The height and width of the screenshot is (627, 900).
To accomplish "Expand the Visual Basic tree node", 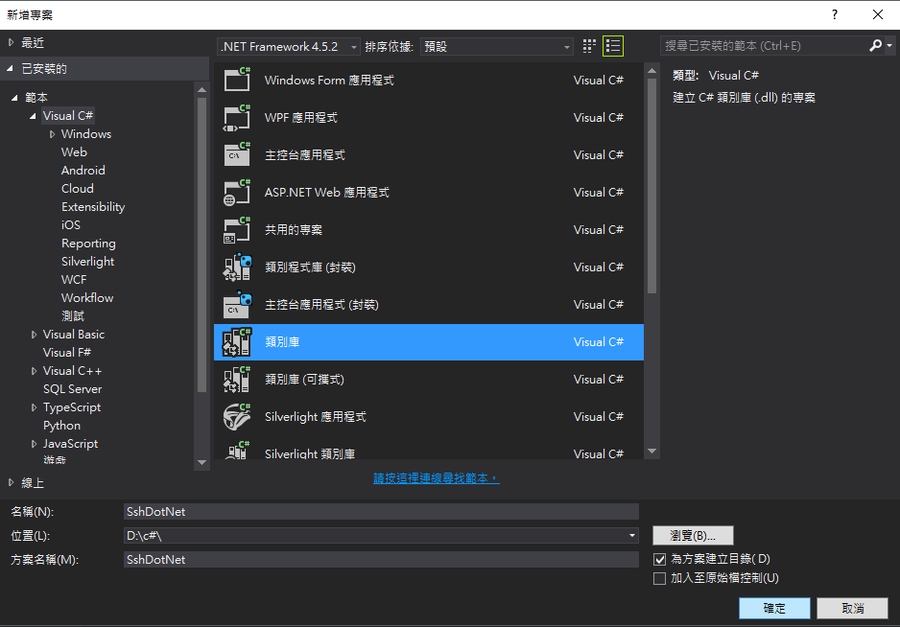I will click(34, 334).
